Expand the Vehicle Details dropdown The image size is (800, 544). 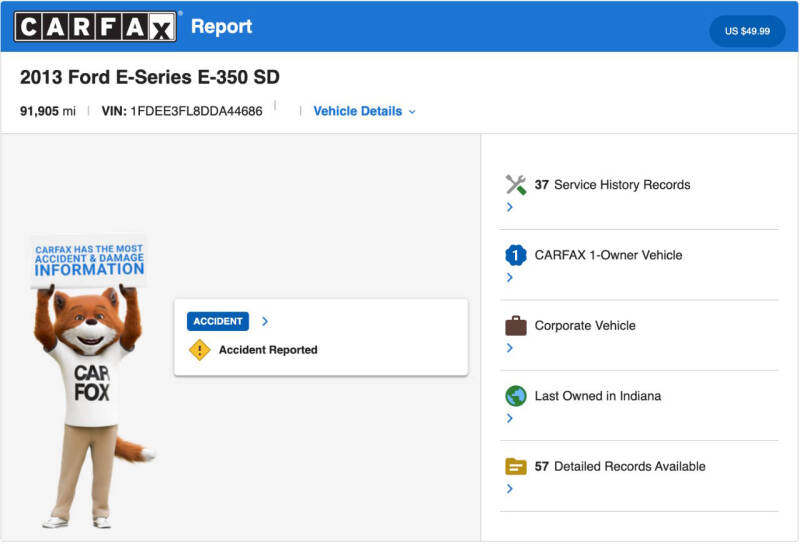365,111
